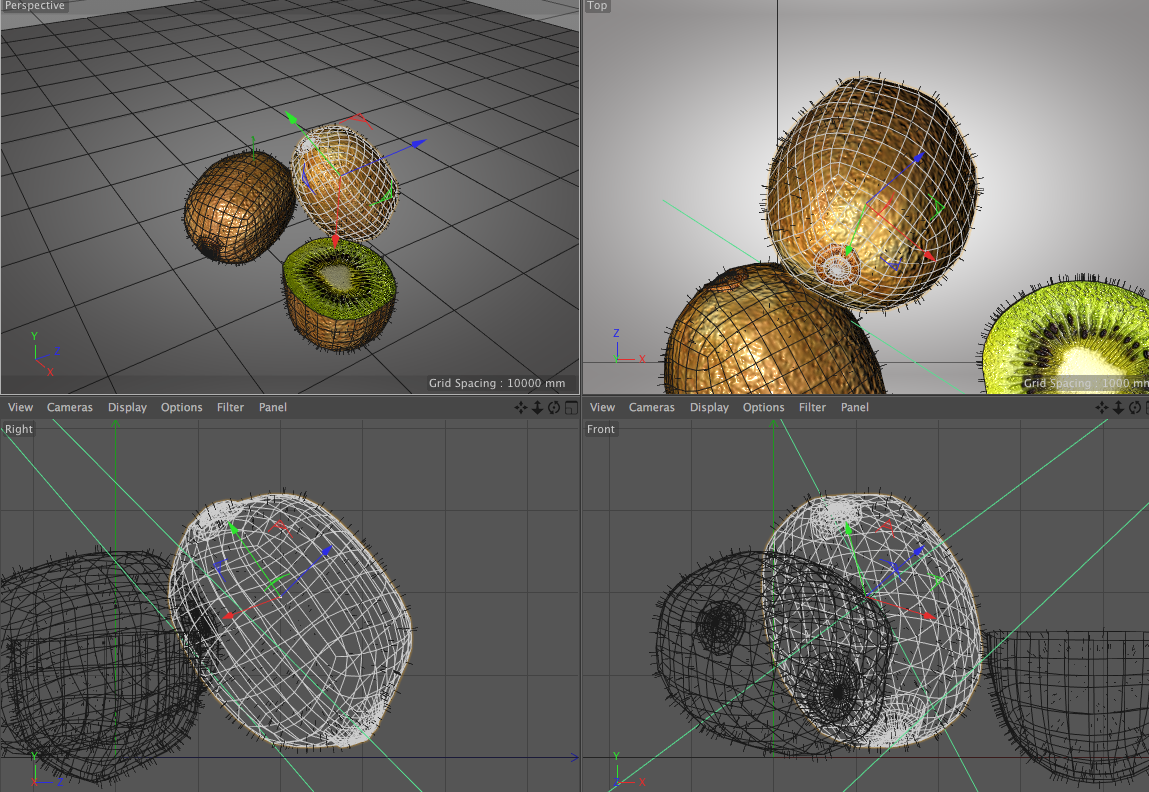Open the Display menu in Front viewport
1149x792 pixels.
(709, 407)
